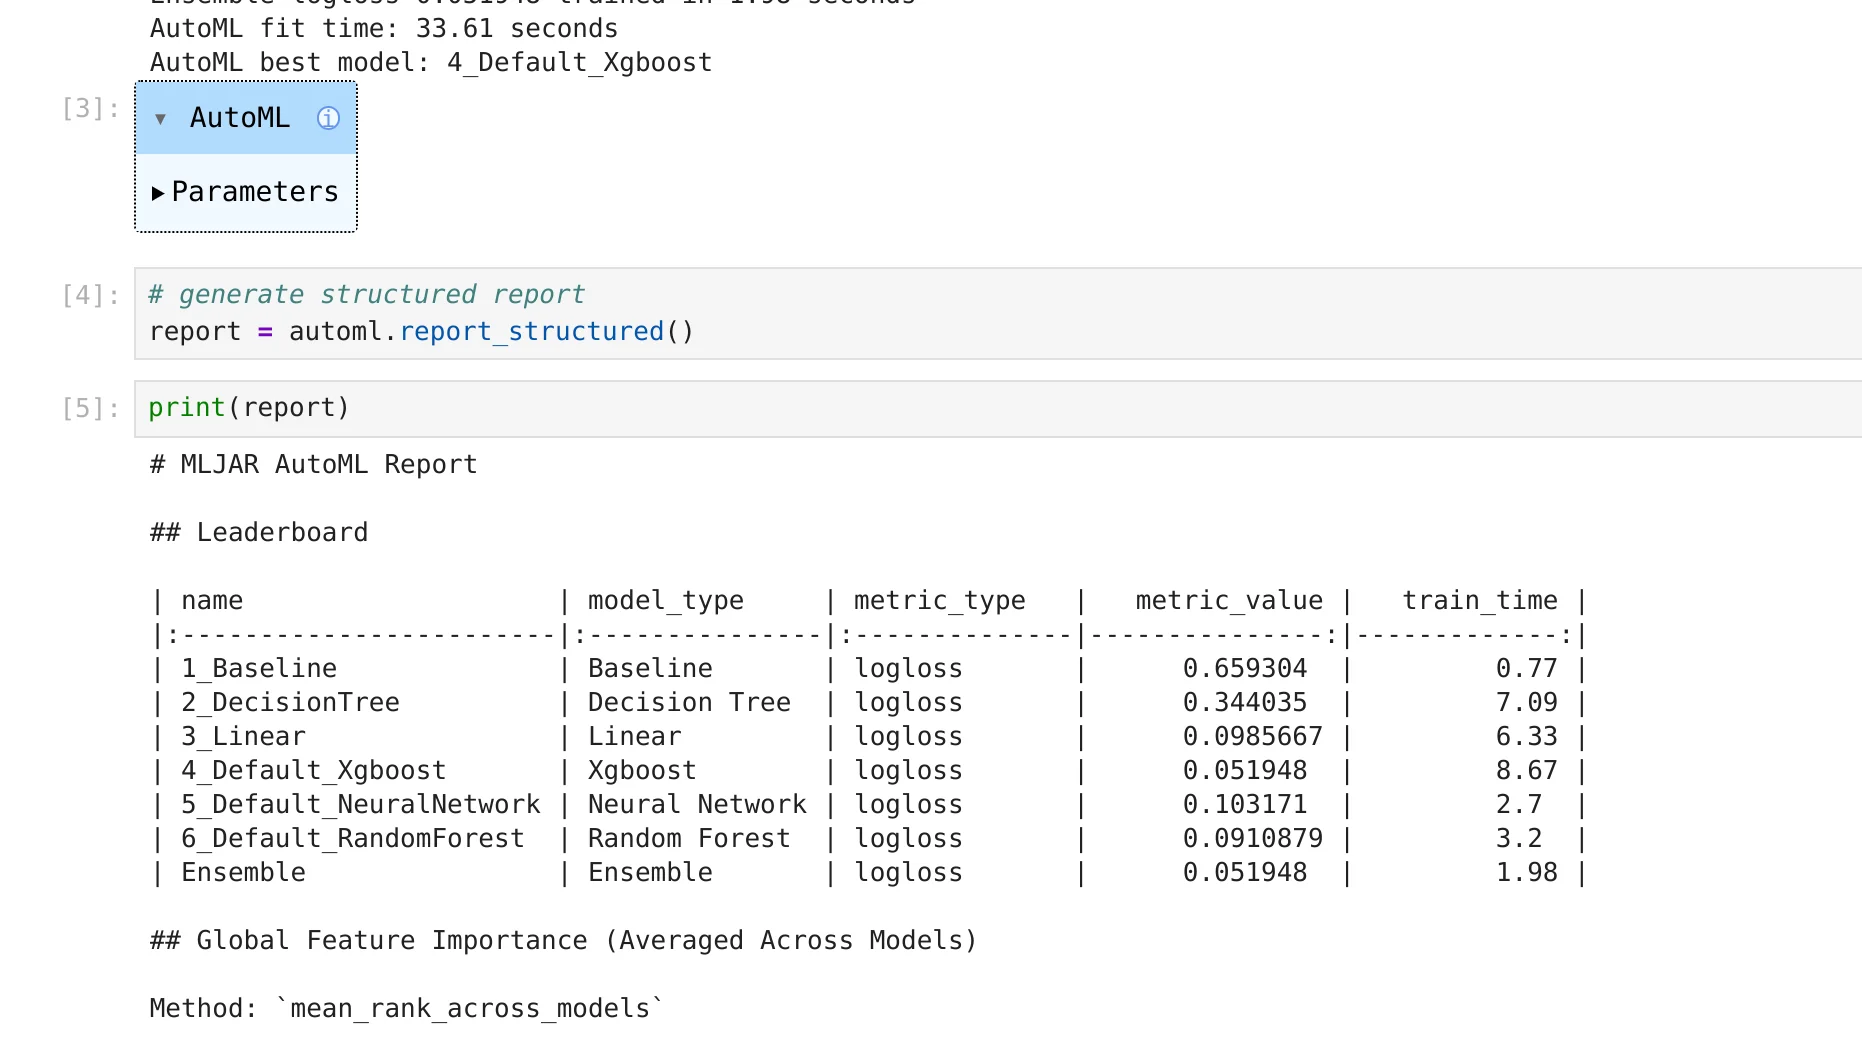The image size is (1862, 1052).
Task: Click the circled-i icon beside AutoML
Action: [x=327, y=119]
